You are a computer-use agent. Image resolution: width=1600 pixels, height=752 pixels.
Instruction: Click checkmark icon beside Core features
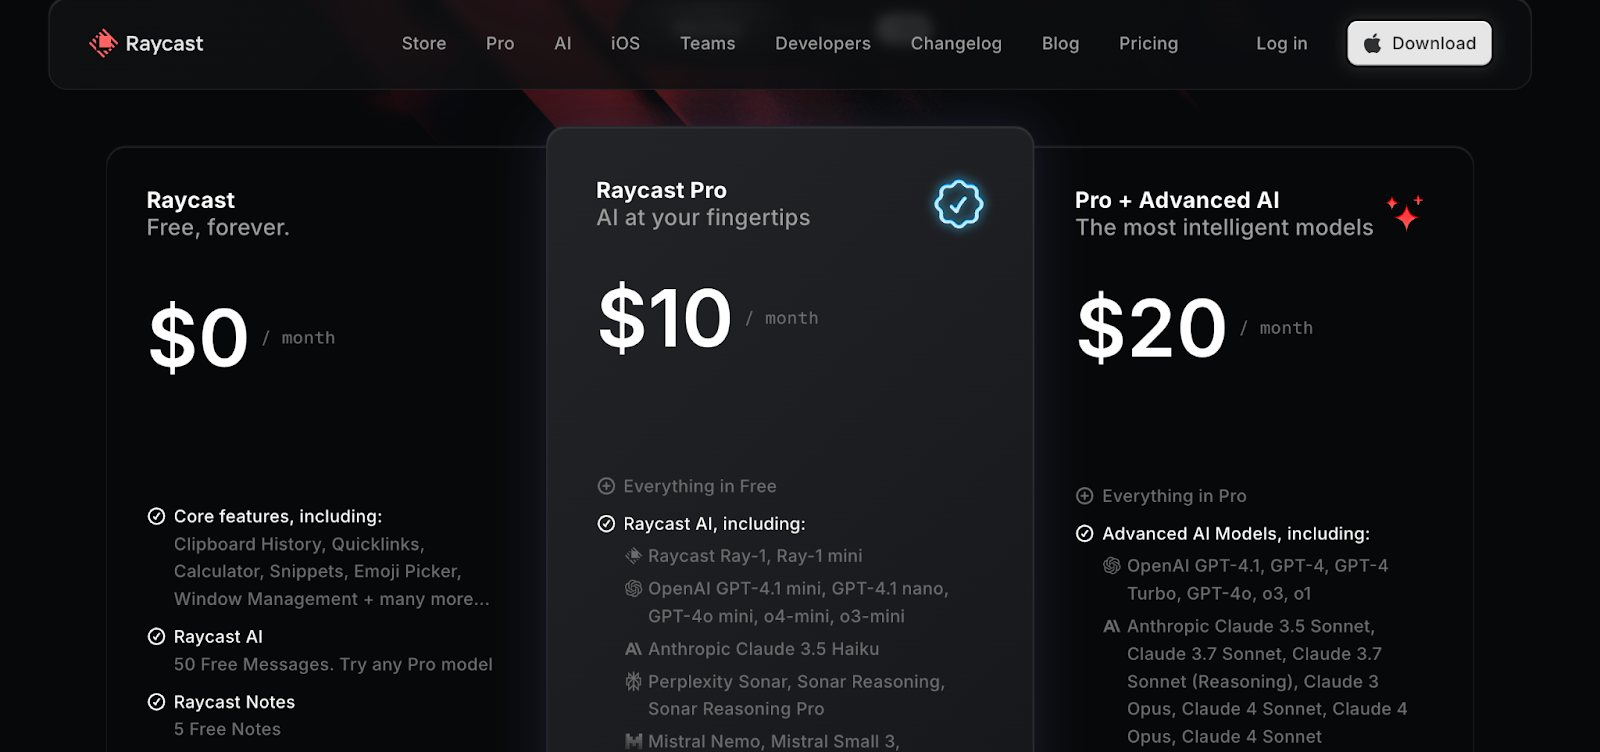[156, 516]
